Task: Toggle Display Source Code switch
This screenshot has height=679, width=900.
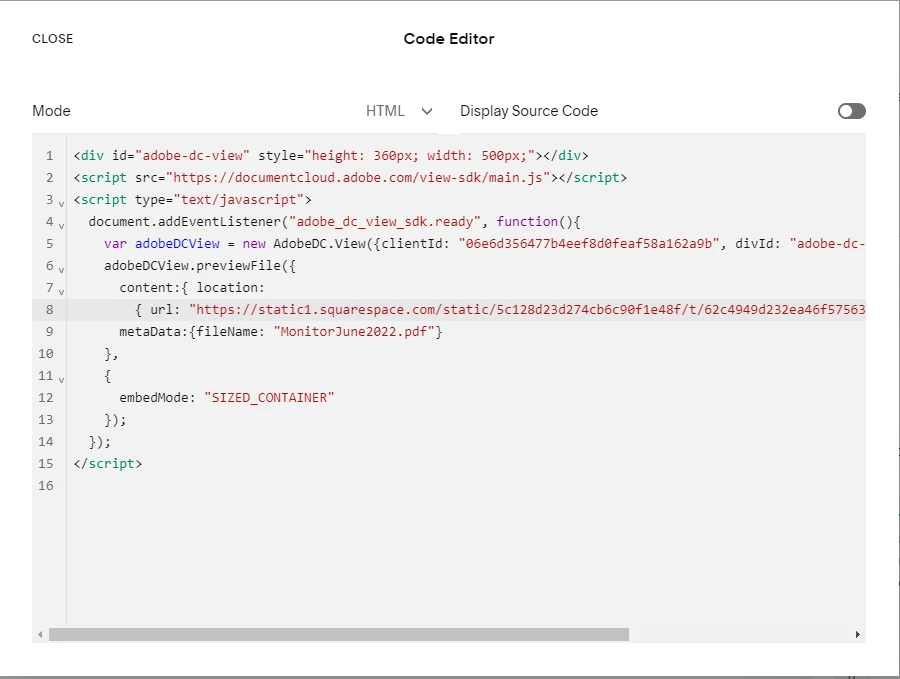Action: click(x=851, y=111)
